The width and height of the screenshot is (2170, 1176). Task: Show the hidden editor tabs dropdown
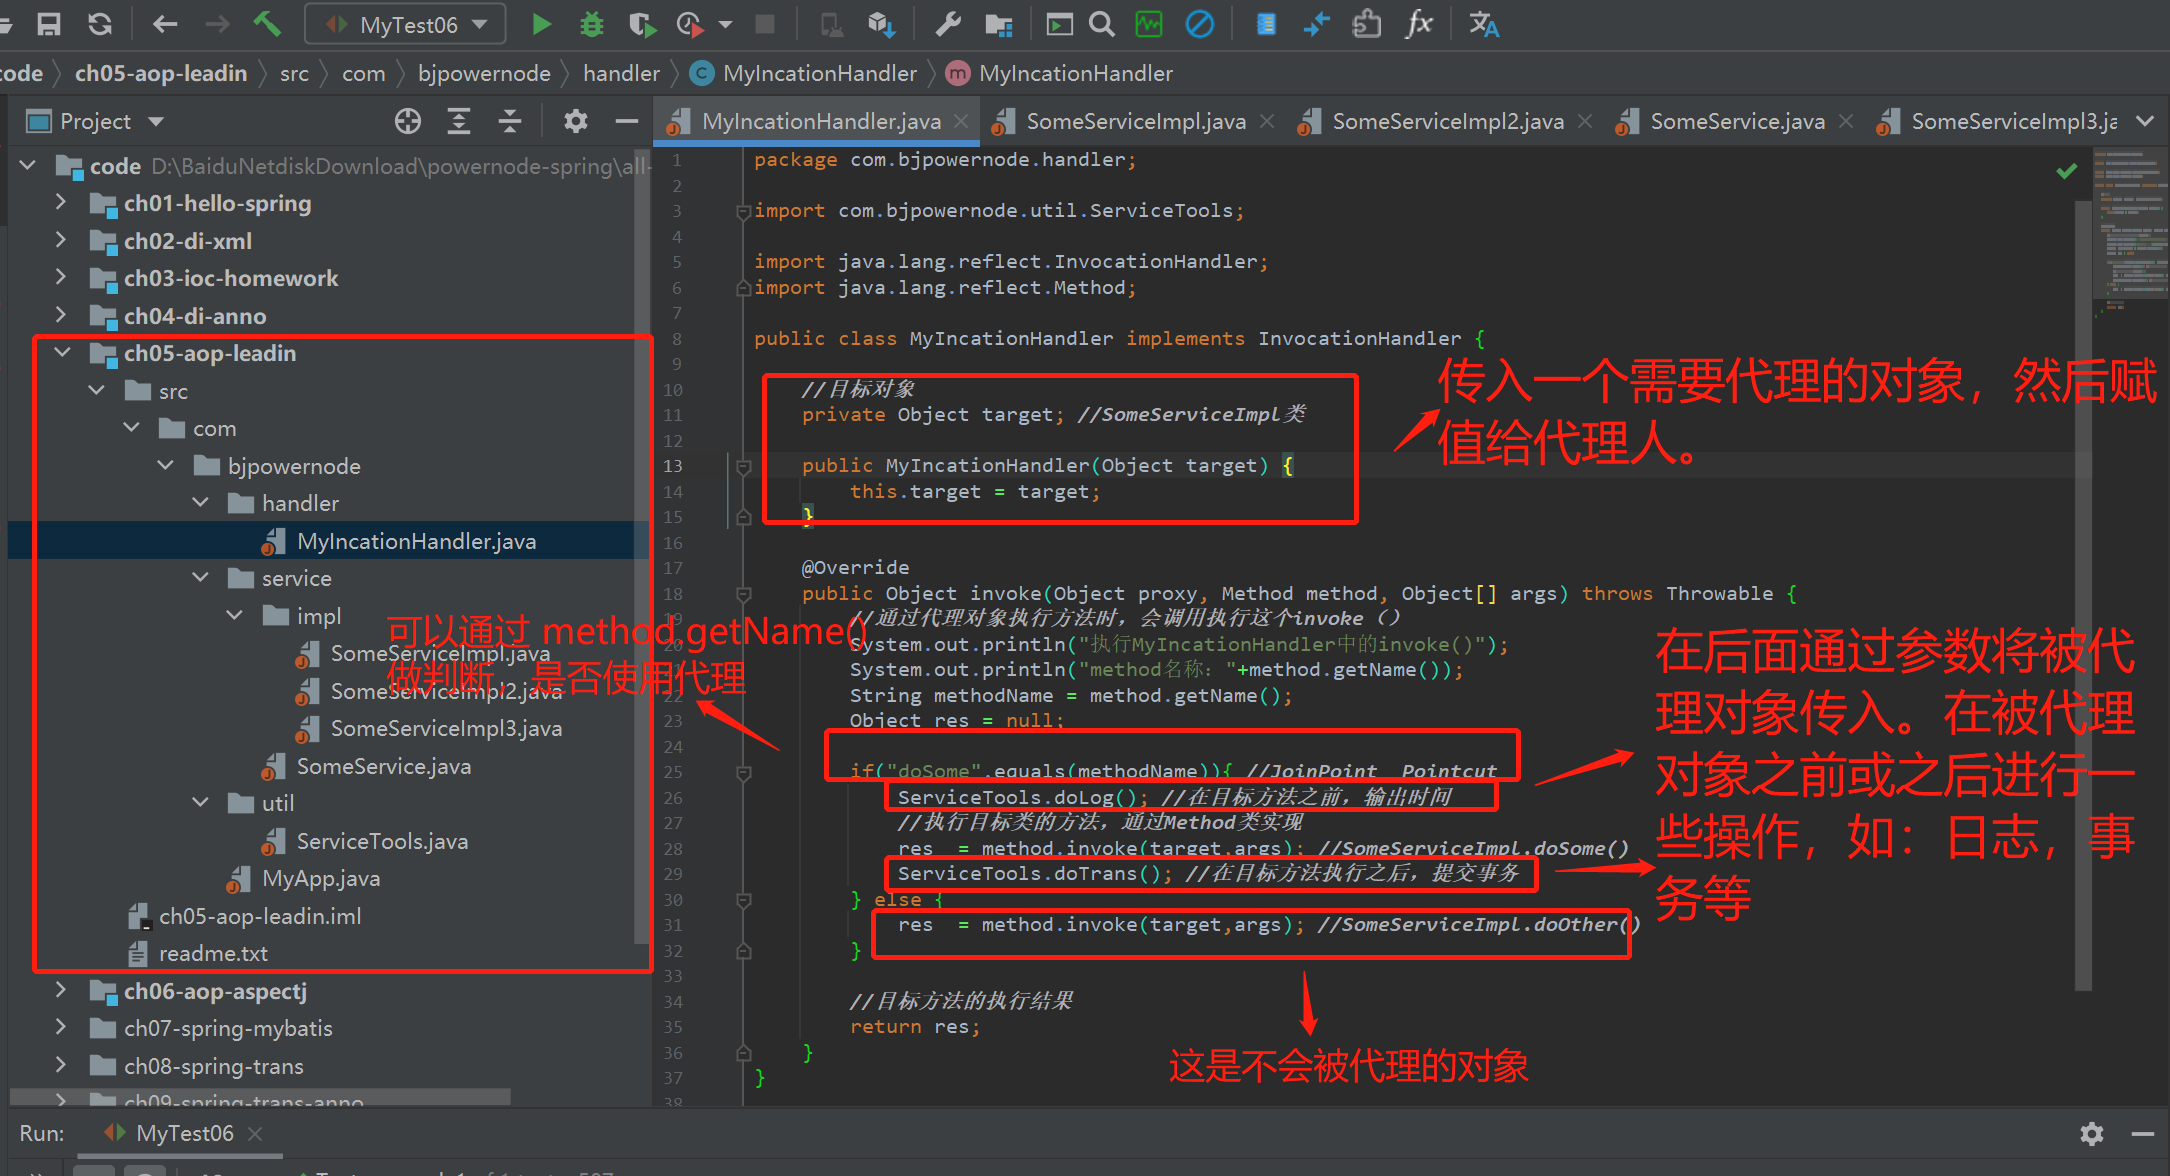(2144, 121)
